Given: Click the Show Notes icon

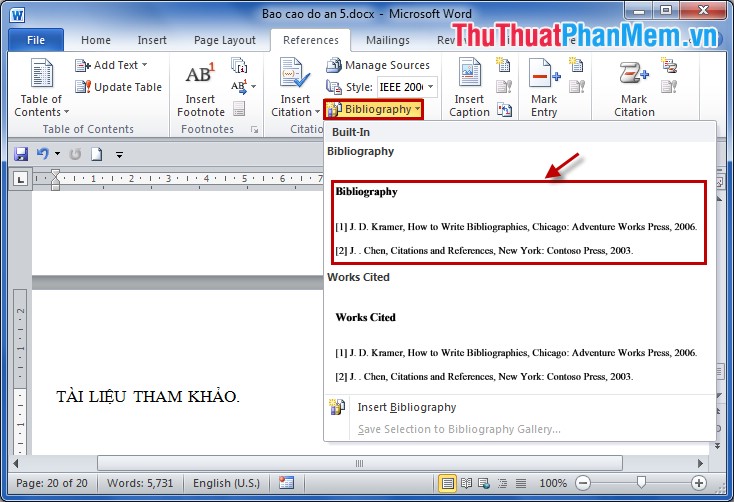Looking at the screenshot, I should [x=239, y=109].
